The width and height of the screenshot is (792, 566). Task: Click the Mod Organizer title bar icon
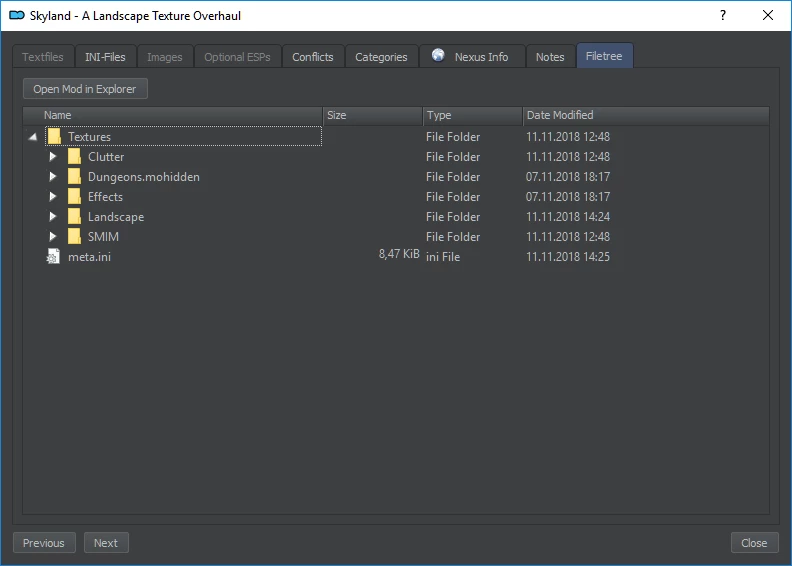point(17,16)
